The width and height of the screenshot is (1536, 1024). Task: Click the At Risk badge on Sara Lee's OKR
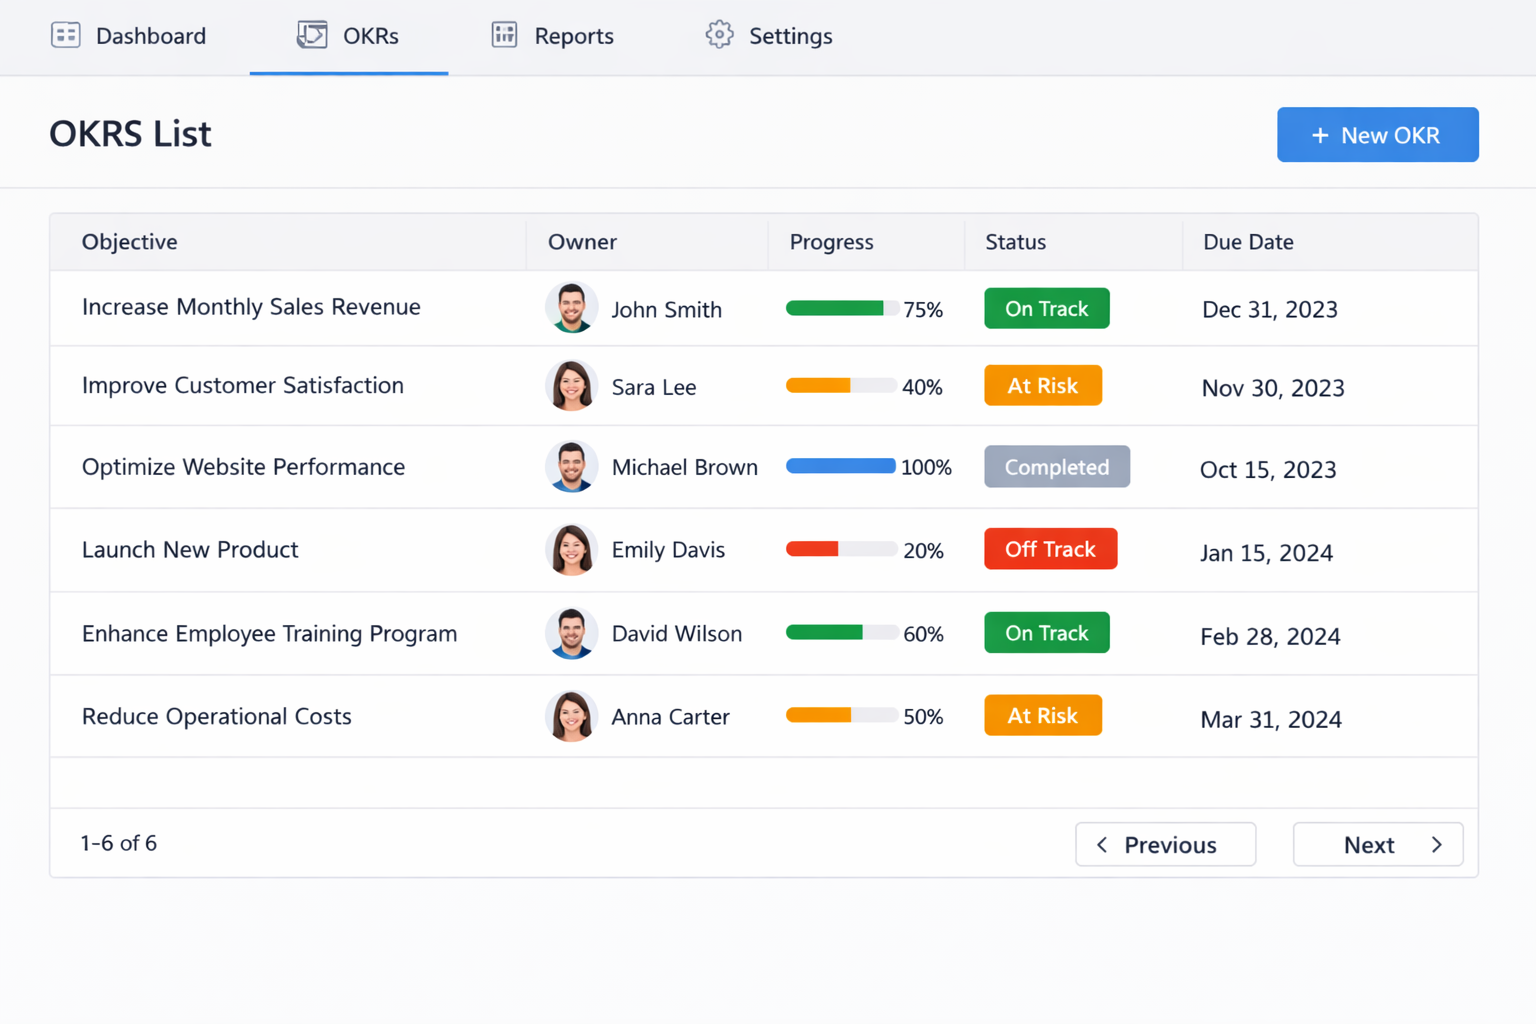[1043, 385]
